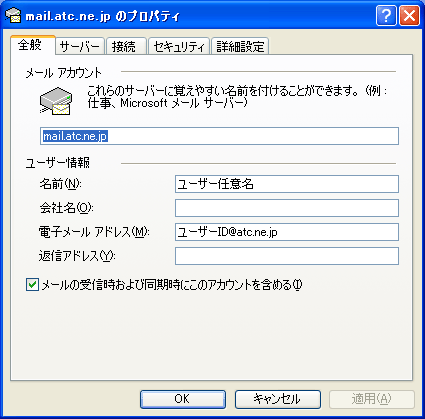Open the 接続 tab
Viewport: 425px width, 419px height.
(x=126, y=46)
